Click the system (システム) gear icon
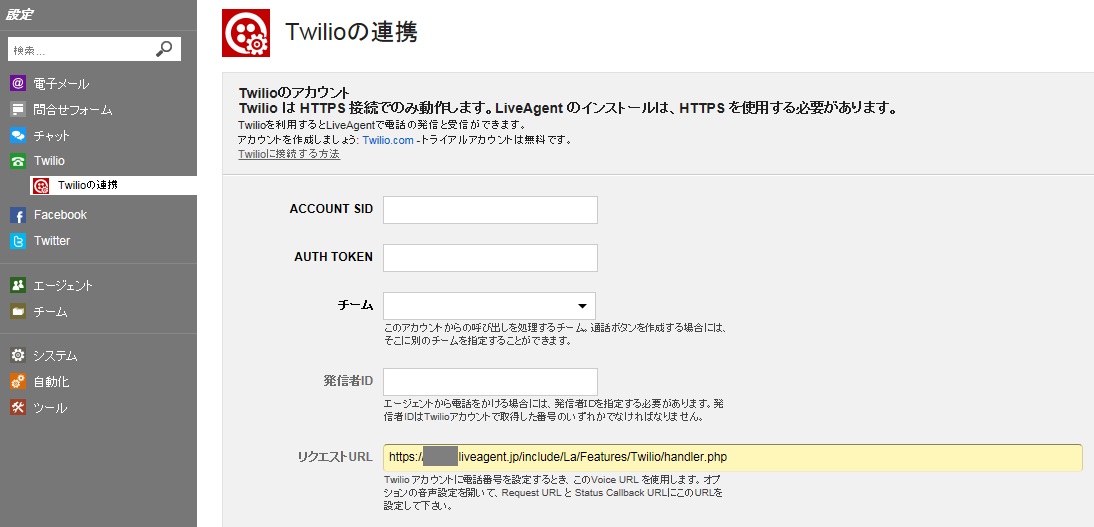Viewport: 1094px width, 527px height. [x=18, y=356]
